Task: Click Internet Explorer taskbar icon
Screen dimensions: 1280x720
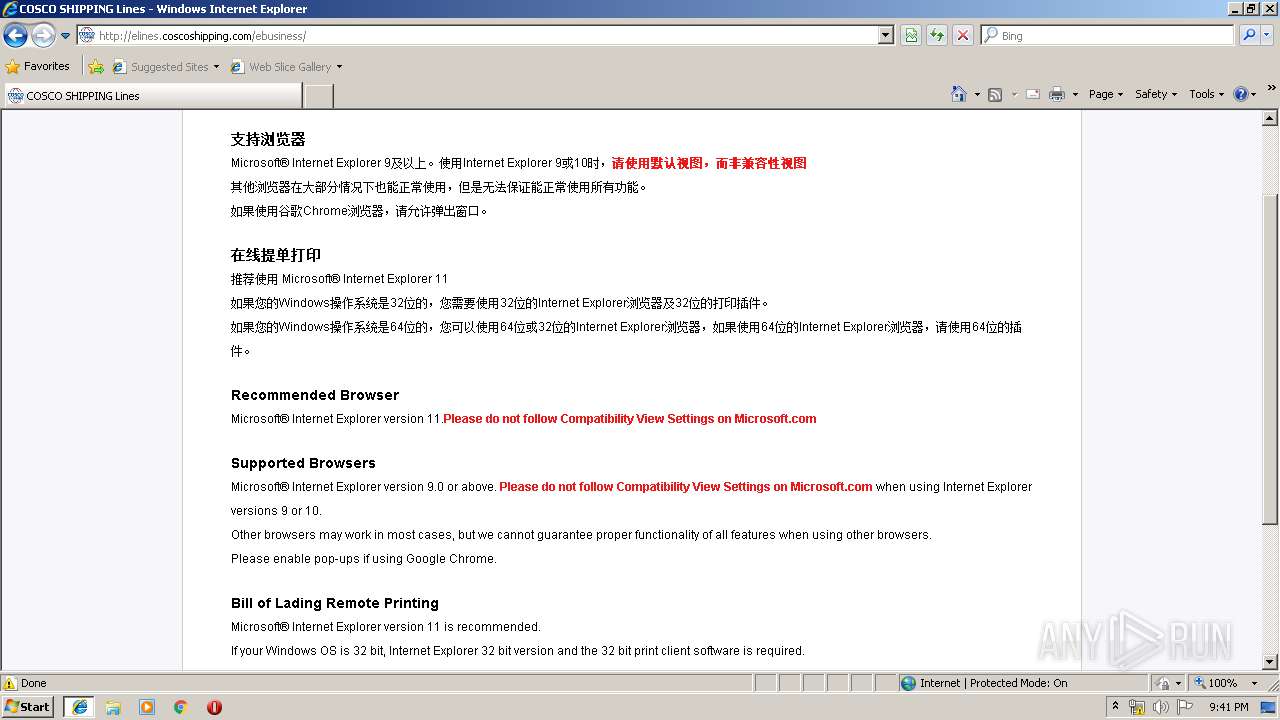Action: point(79,707)
